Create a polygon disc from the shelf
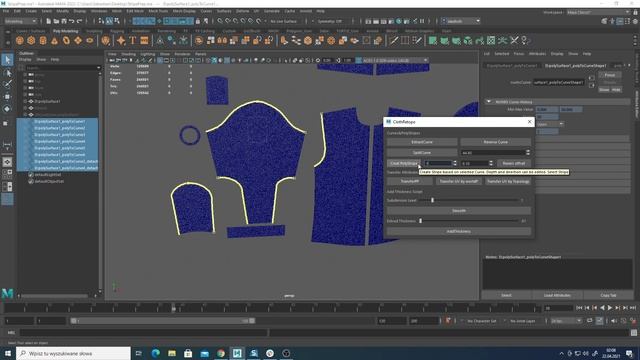Viewport: 640px width, 360px height. (89, 40)
